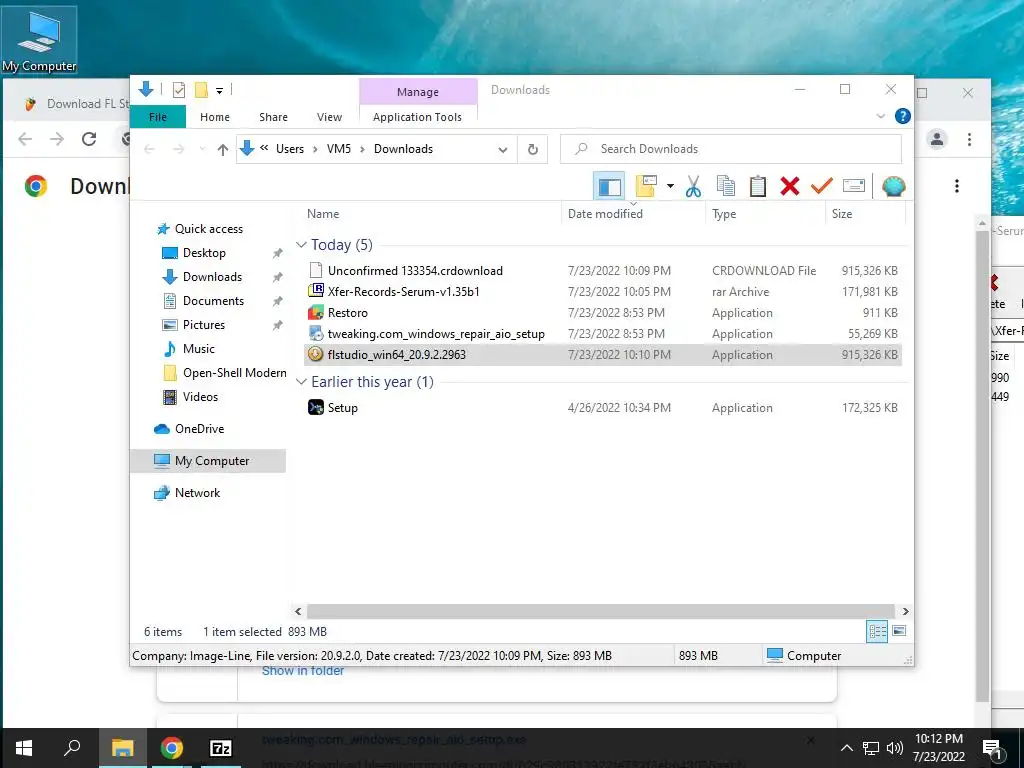This screenshot has height=768, width=1024.
Task: Expand the ribbon with the chevron
Action: (880, 116)
